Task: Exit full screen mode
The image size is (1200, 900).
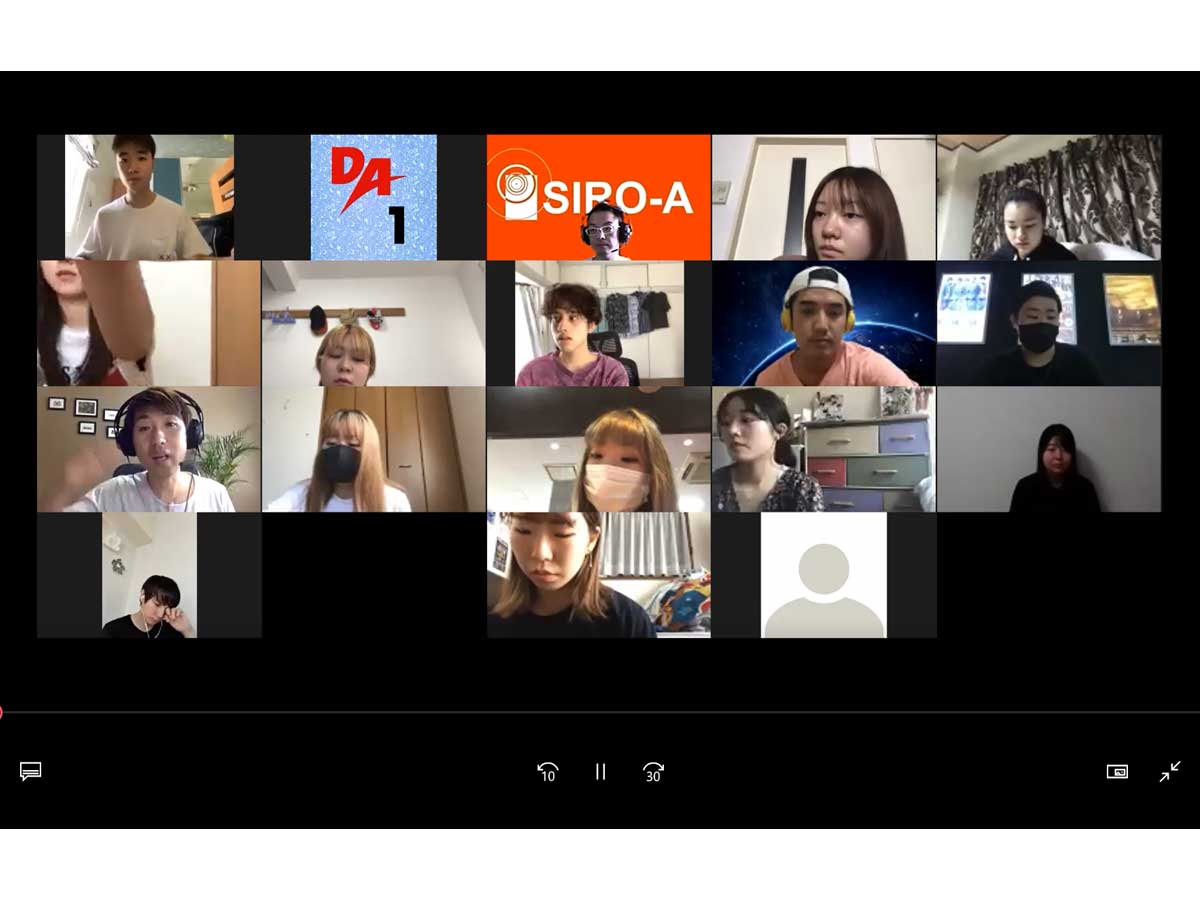Action: click(x=1170, y=771)
